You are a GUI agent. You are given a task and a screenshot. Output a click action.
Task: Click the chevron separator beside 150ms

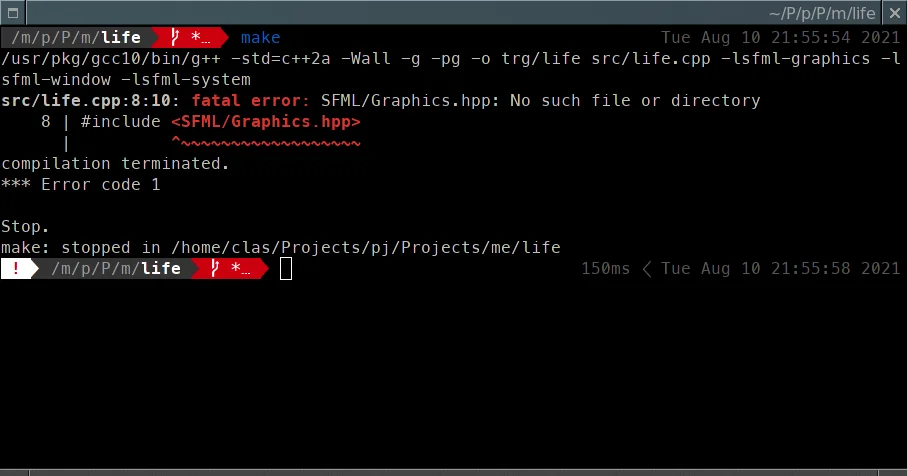[645, 268]
